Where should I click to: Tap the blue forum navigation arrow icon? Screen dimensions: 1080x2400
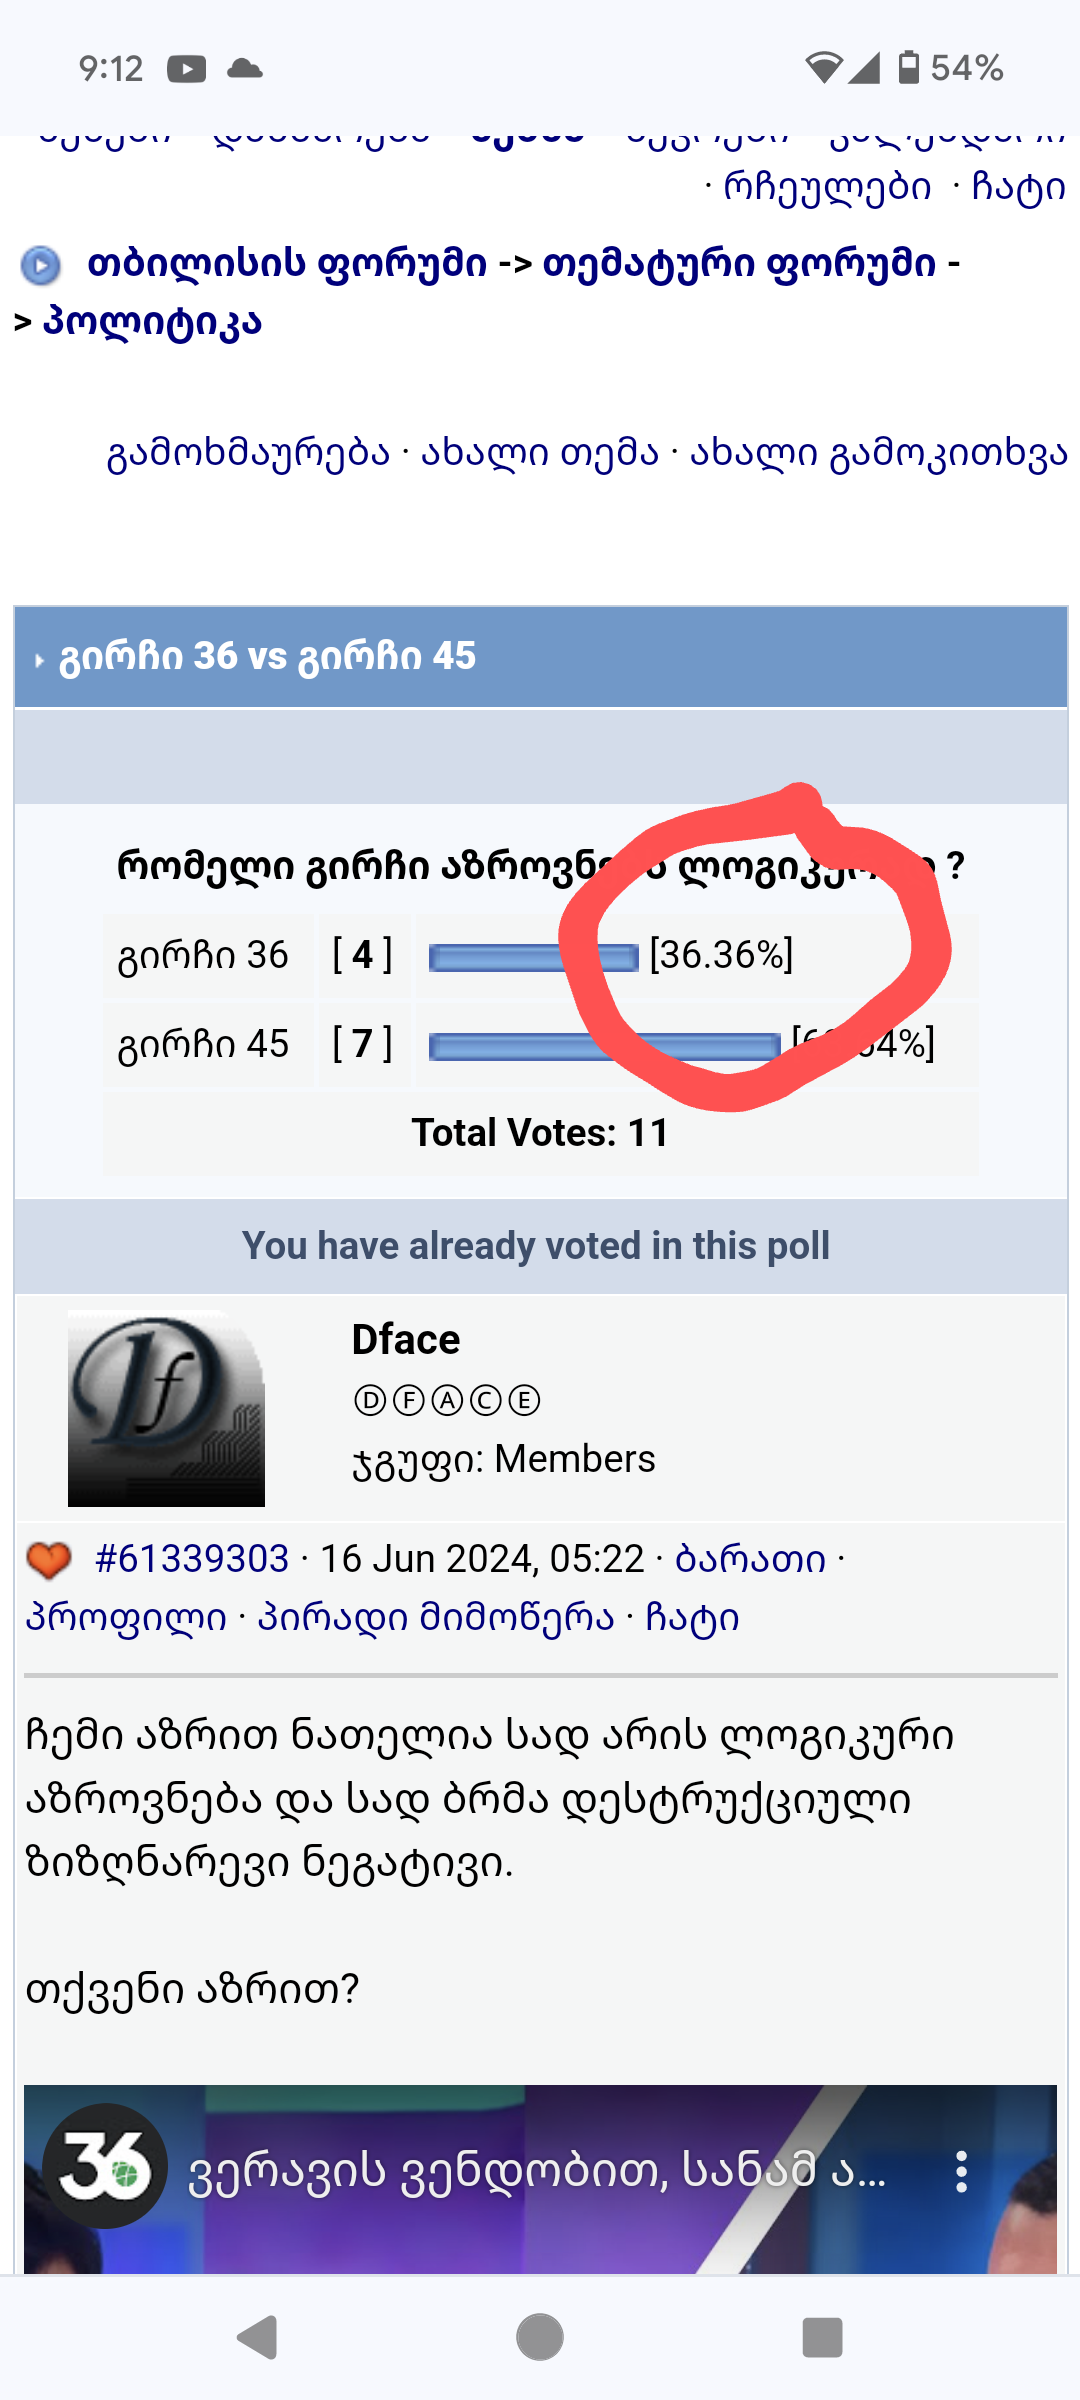[x=41, y=266]
